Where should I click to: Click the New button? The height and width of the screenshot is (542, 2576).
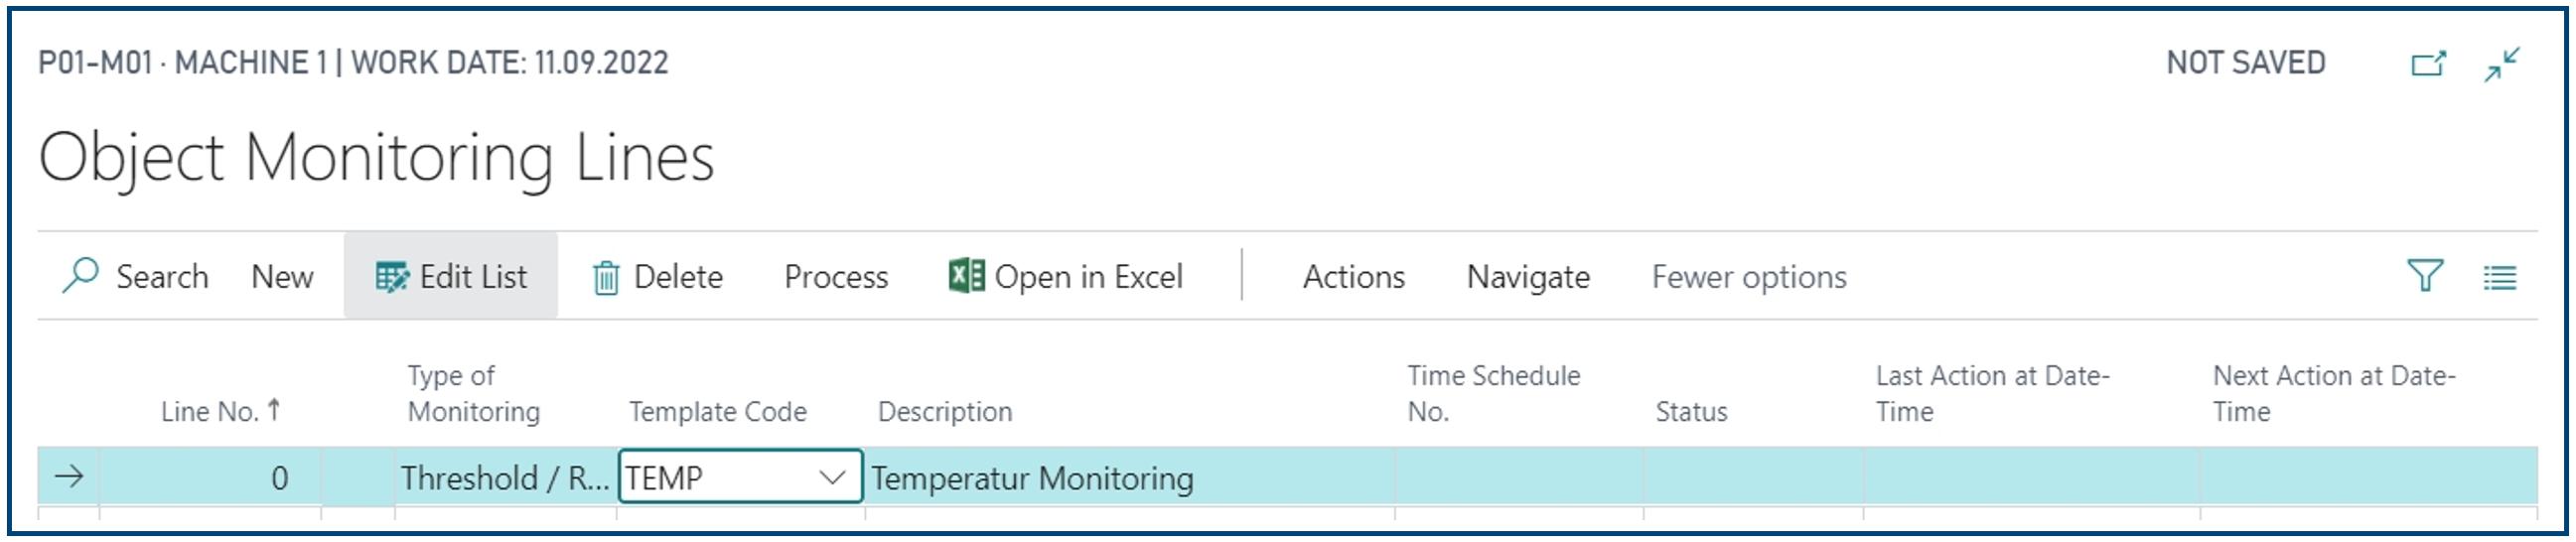click(282, 277)
